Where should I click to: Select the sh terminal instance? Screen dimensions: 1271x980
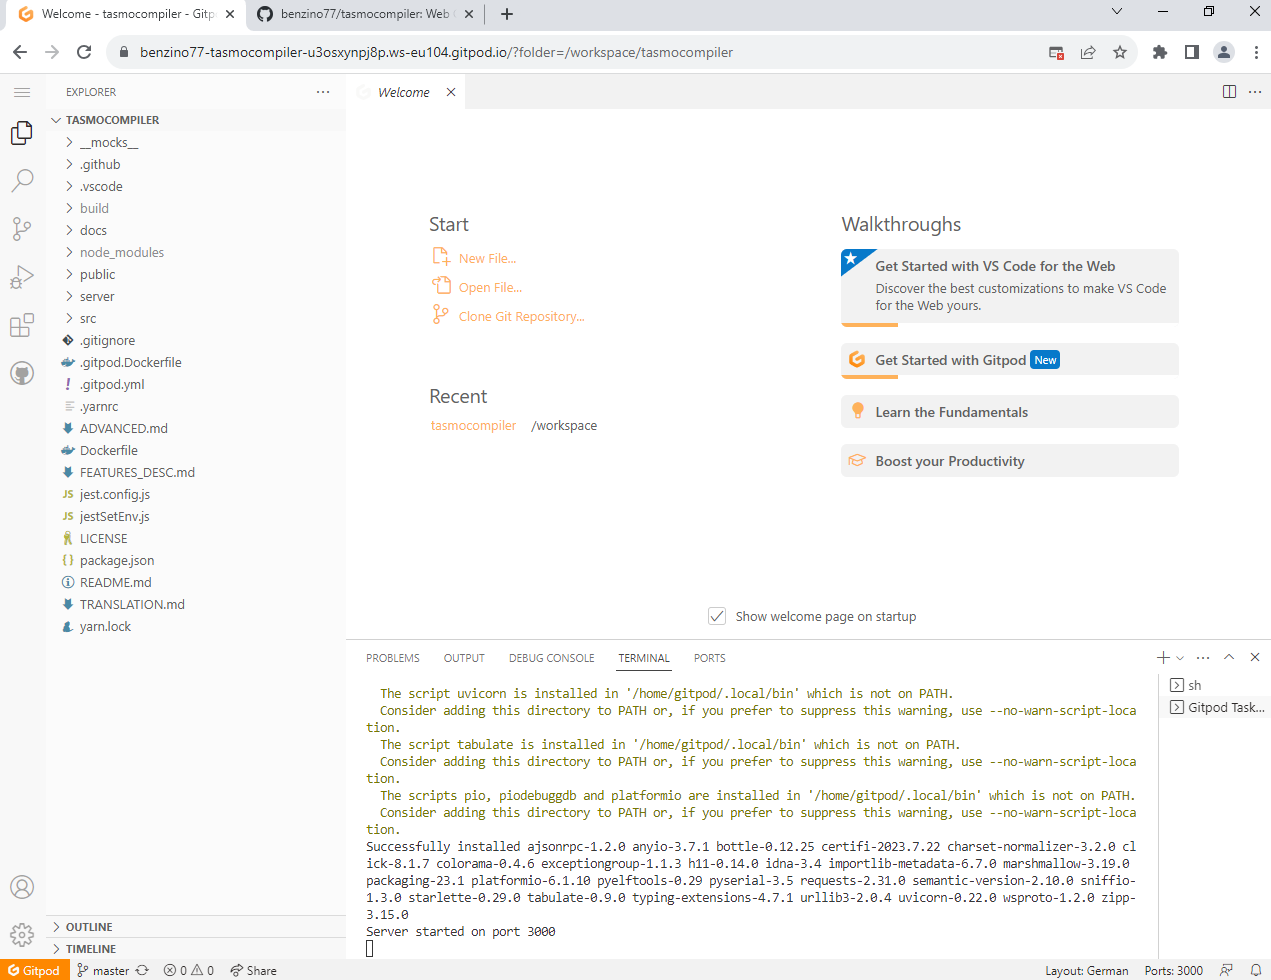coord(1215,685)
